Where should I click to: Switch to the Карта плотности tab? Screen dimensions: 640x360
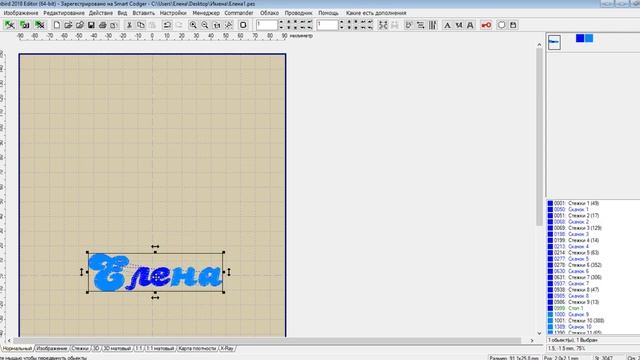click(x=198, y=349)
